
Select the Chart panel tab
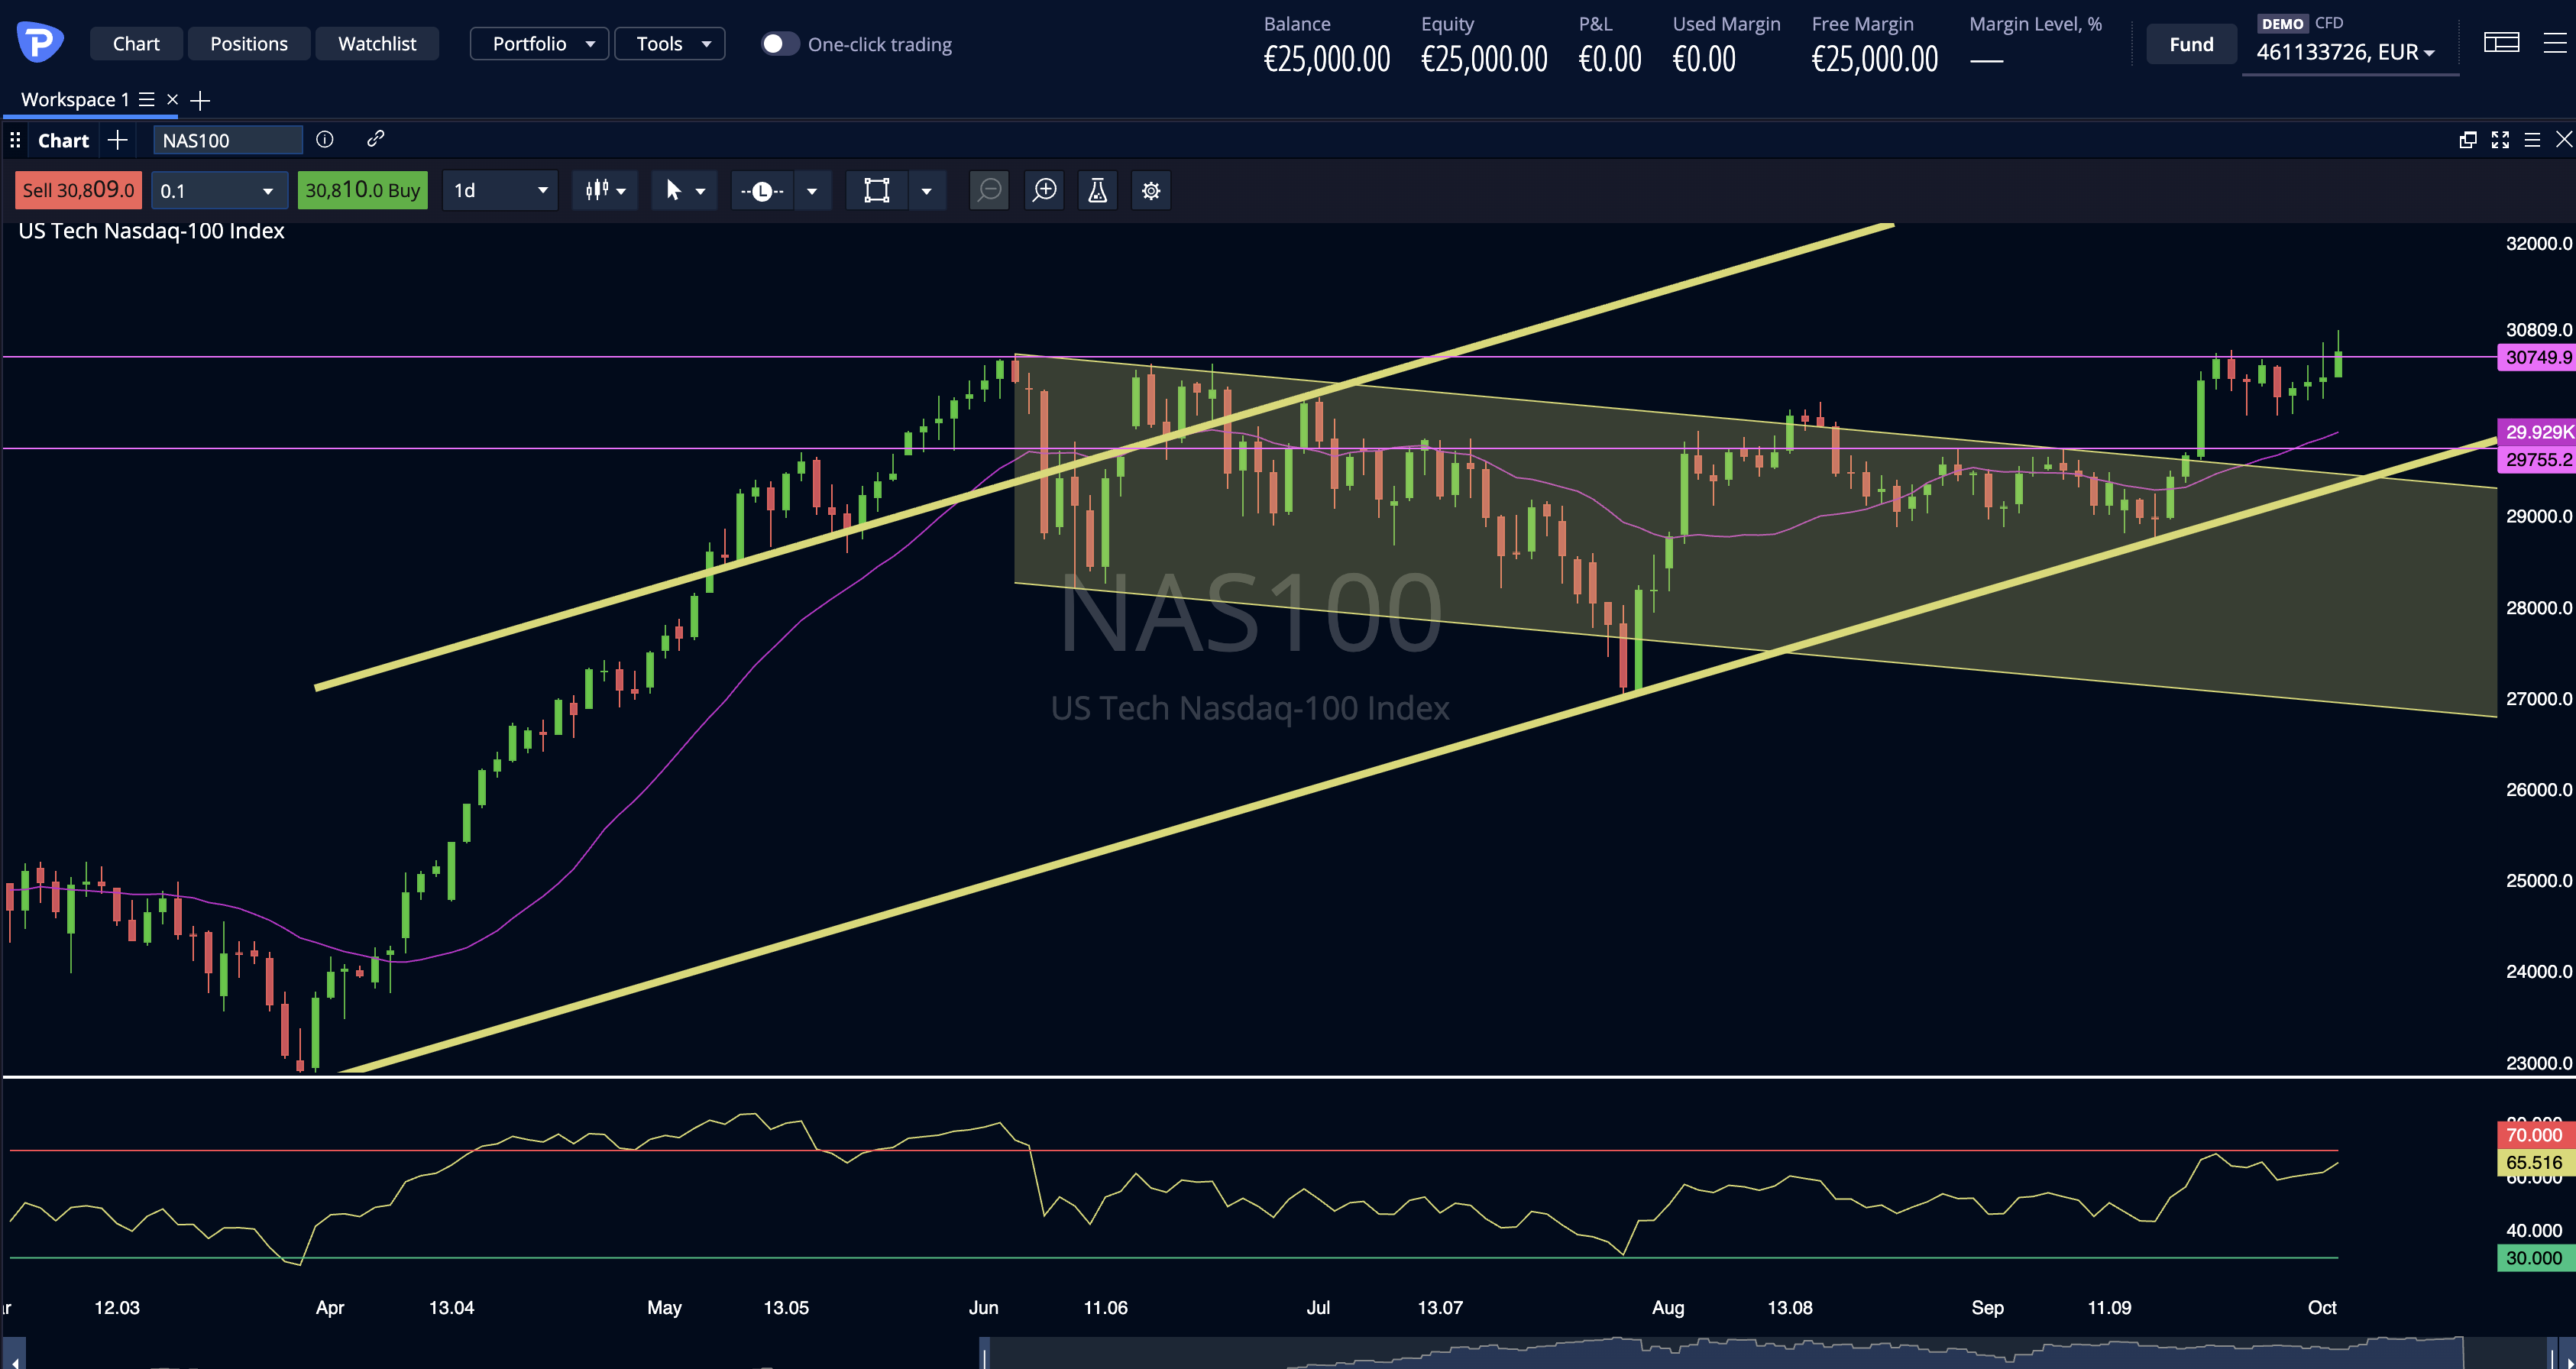[x=63, y=140]
